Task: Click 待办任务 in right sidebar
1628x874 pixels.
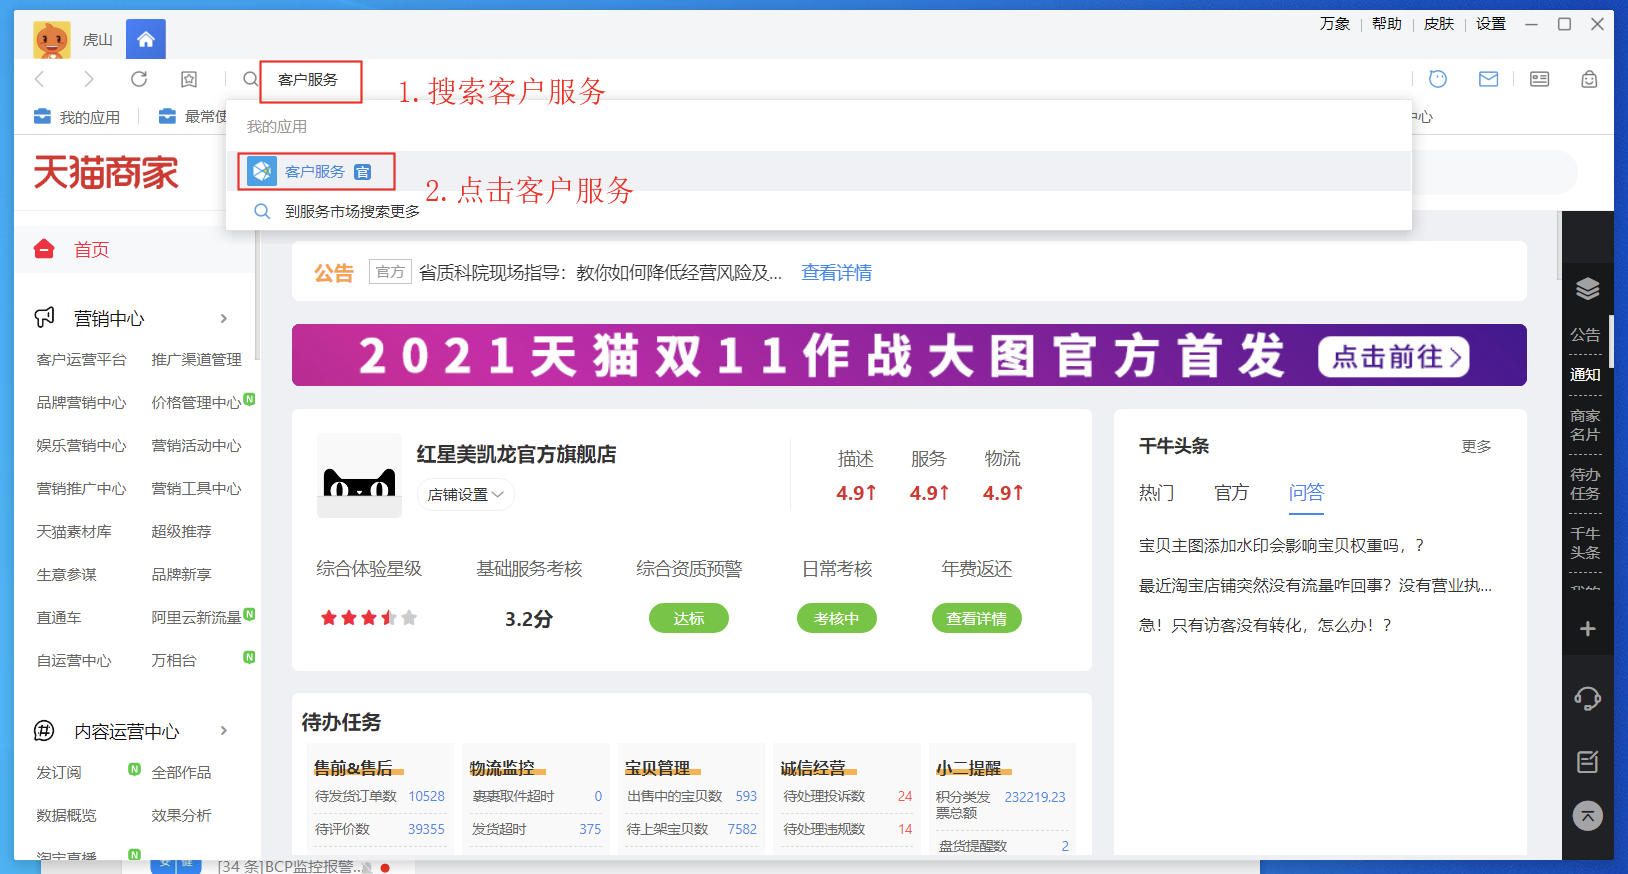Action: pos(1586,484)
